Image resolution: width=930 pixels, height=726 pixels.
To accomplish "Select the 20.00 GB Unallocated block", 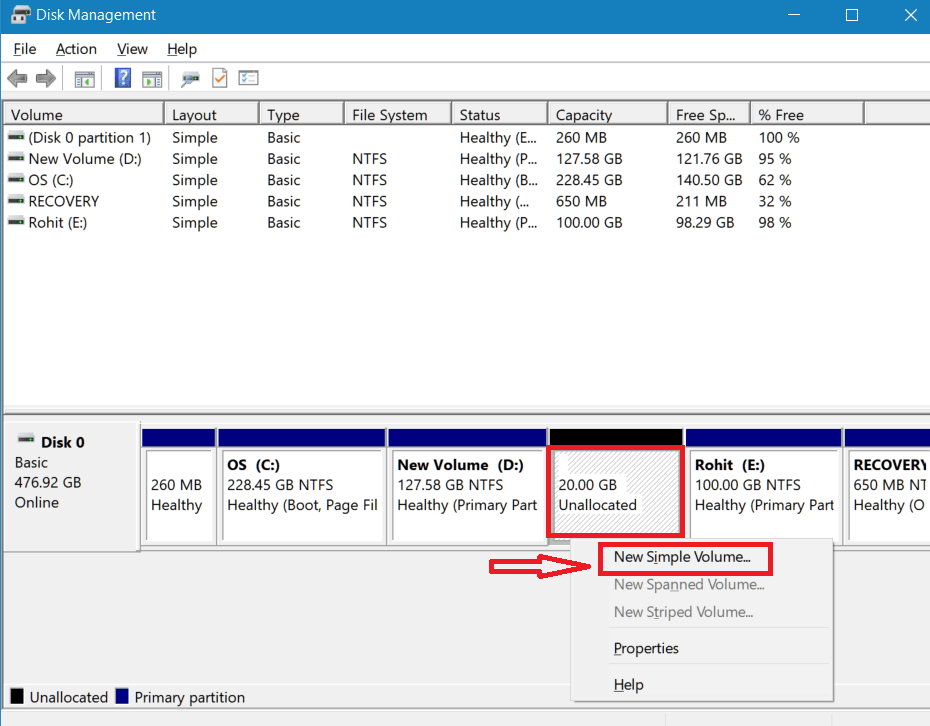I will tap(615, 490).
